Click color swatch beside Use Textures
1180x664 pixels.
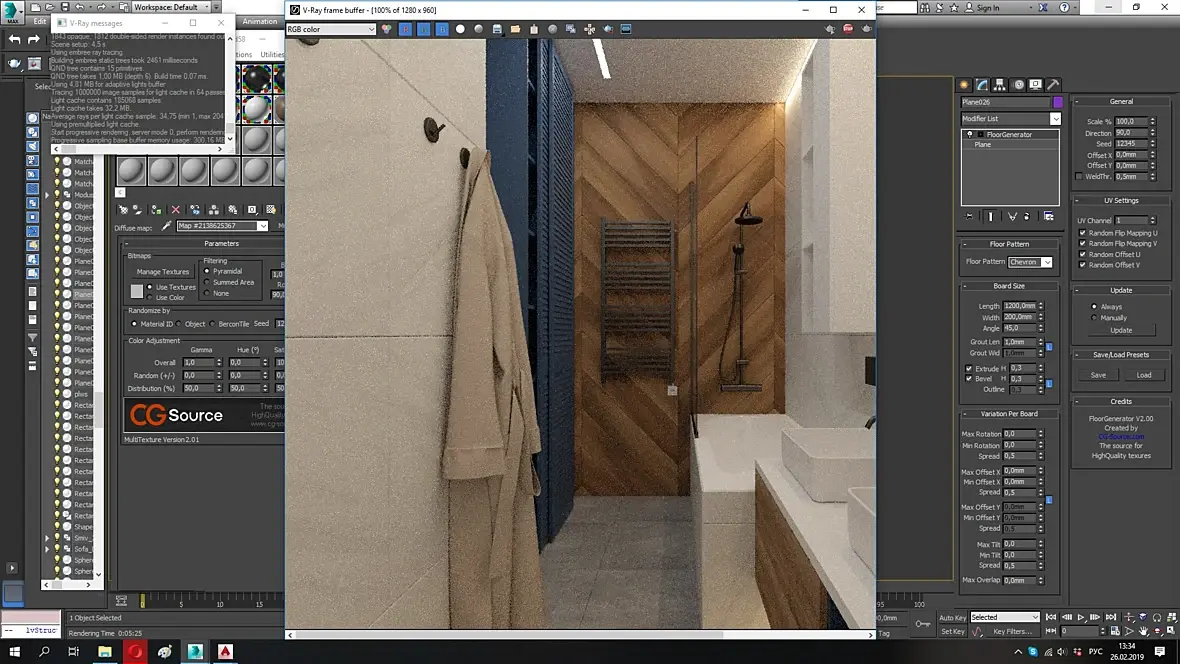click(136, 291)
